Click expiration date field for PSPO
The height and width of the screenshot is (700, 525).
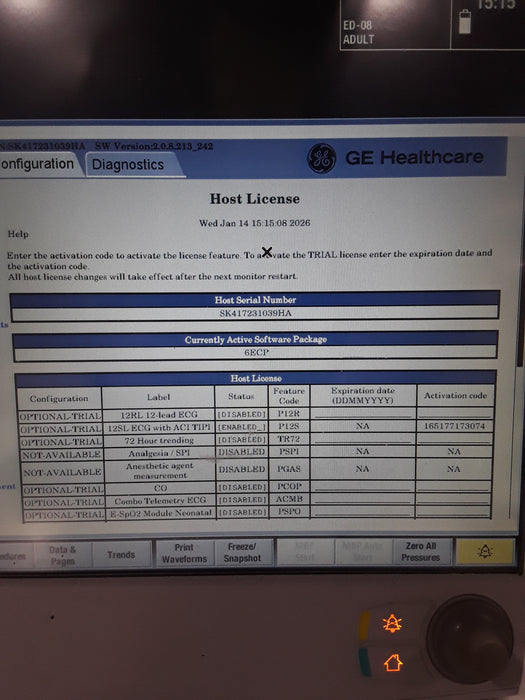[x=362, y=511]
